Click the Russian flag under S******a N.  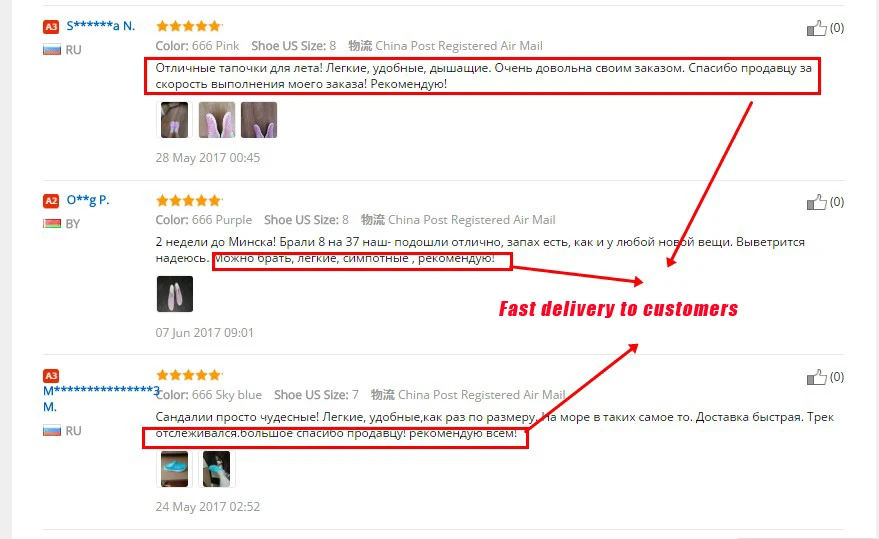coord(52,50)
